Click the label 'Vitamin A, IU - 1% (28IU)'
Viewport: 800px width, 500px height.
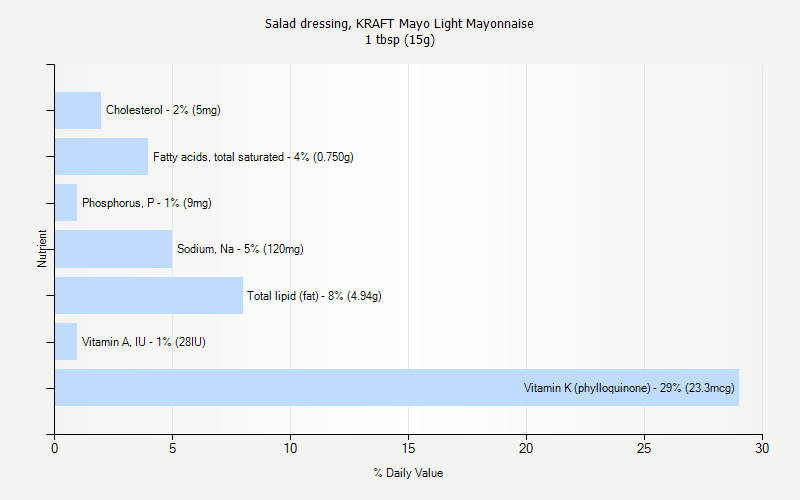coord(144,342)
